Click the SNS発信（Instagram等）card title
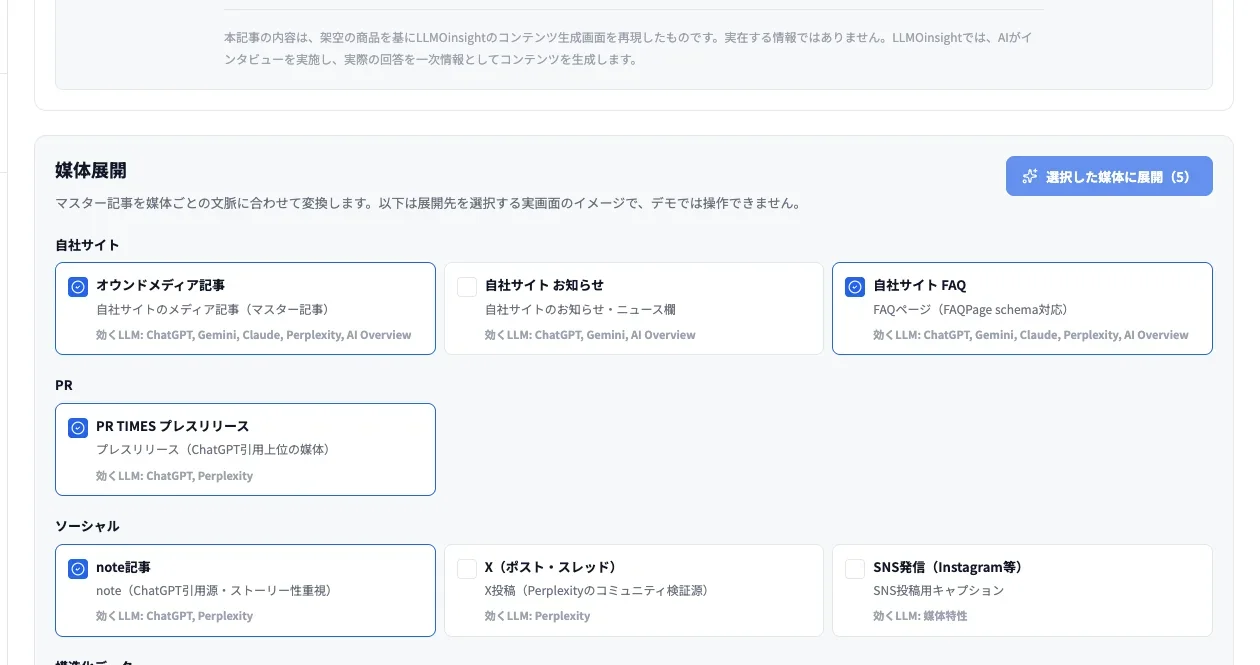1260x665 pixels. coord(948,567)
